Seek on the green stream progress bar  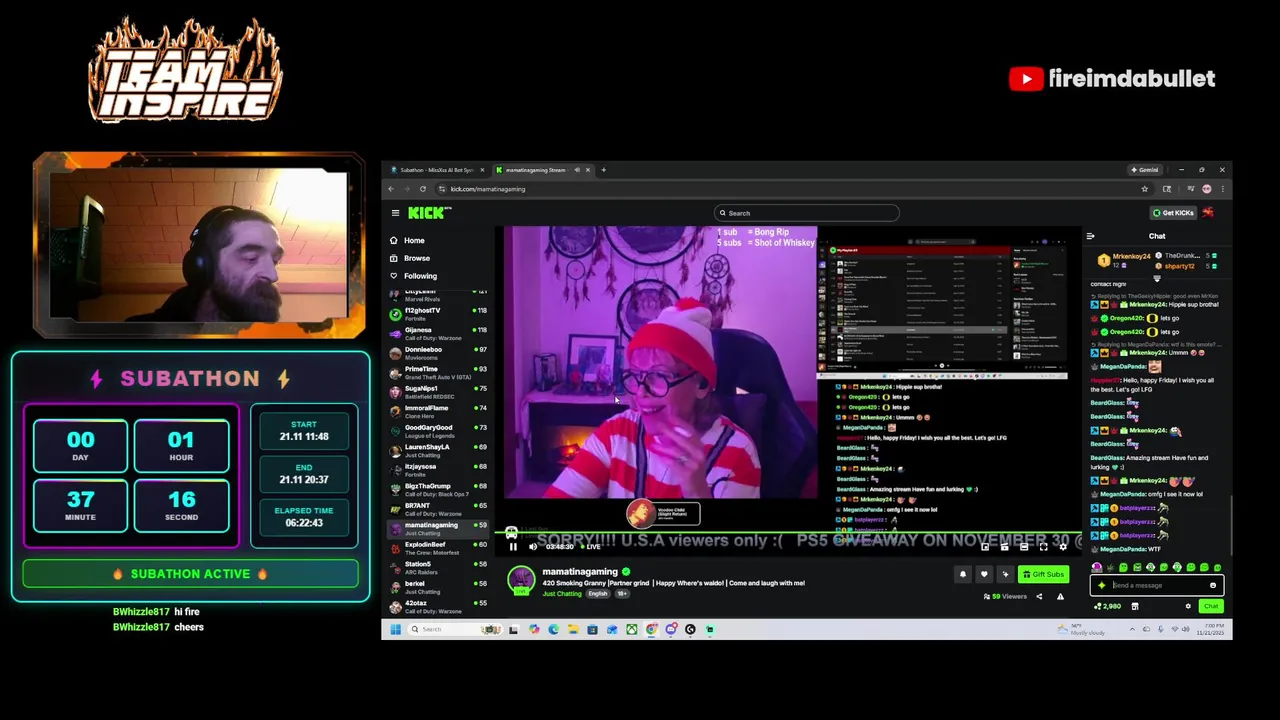coord(790,534)
